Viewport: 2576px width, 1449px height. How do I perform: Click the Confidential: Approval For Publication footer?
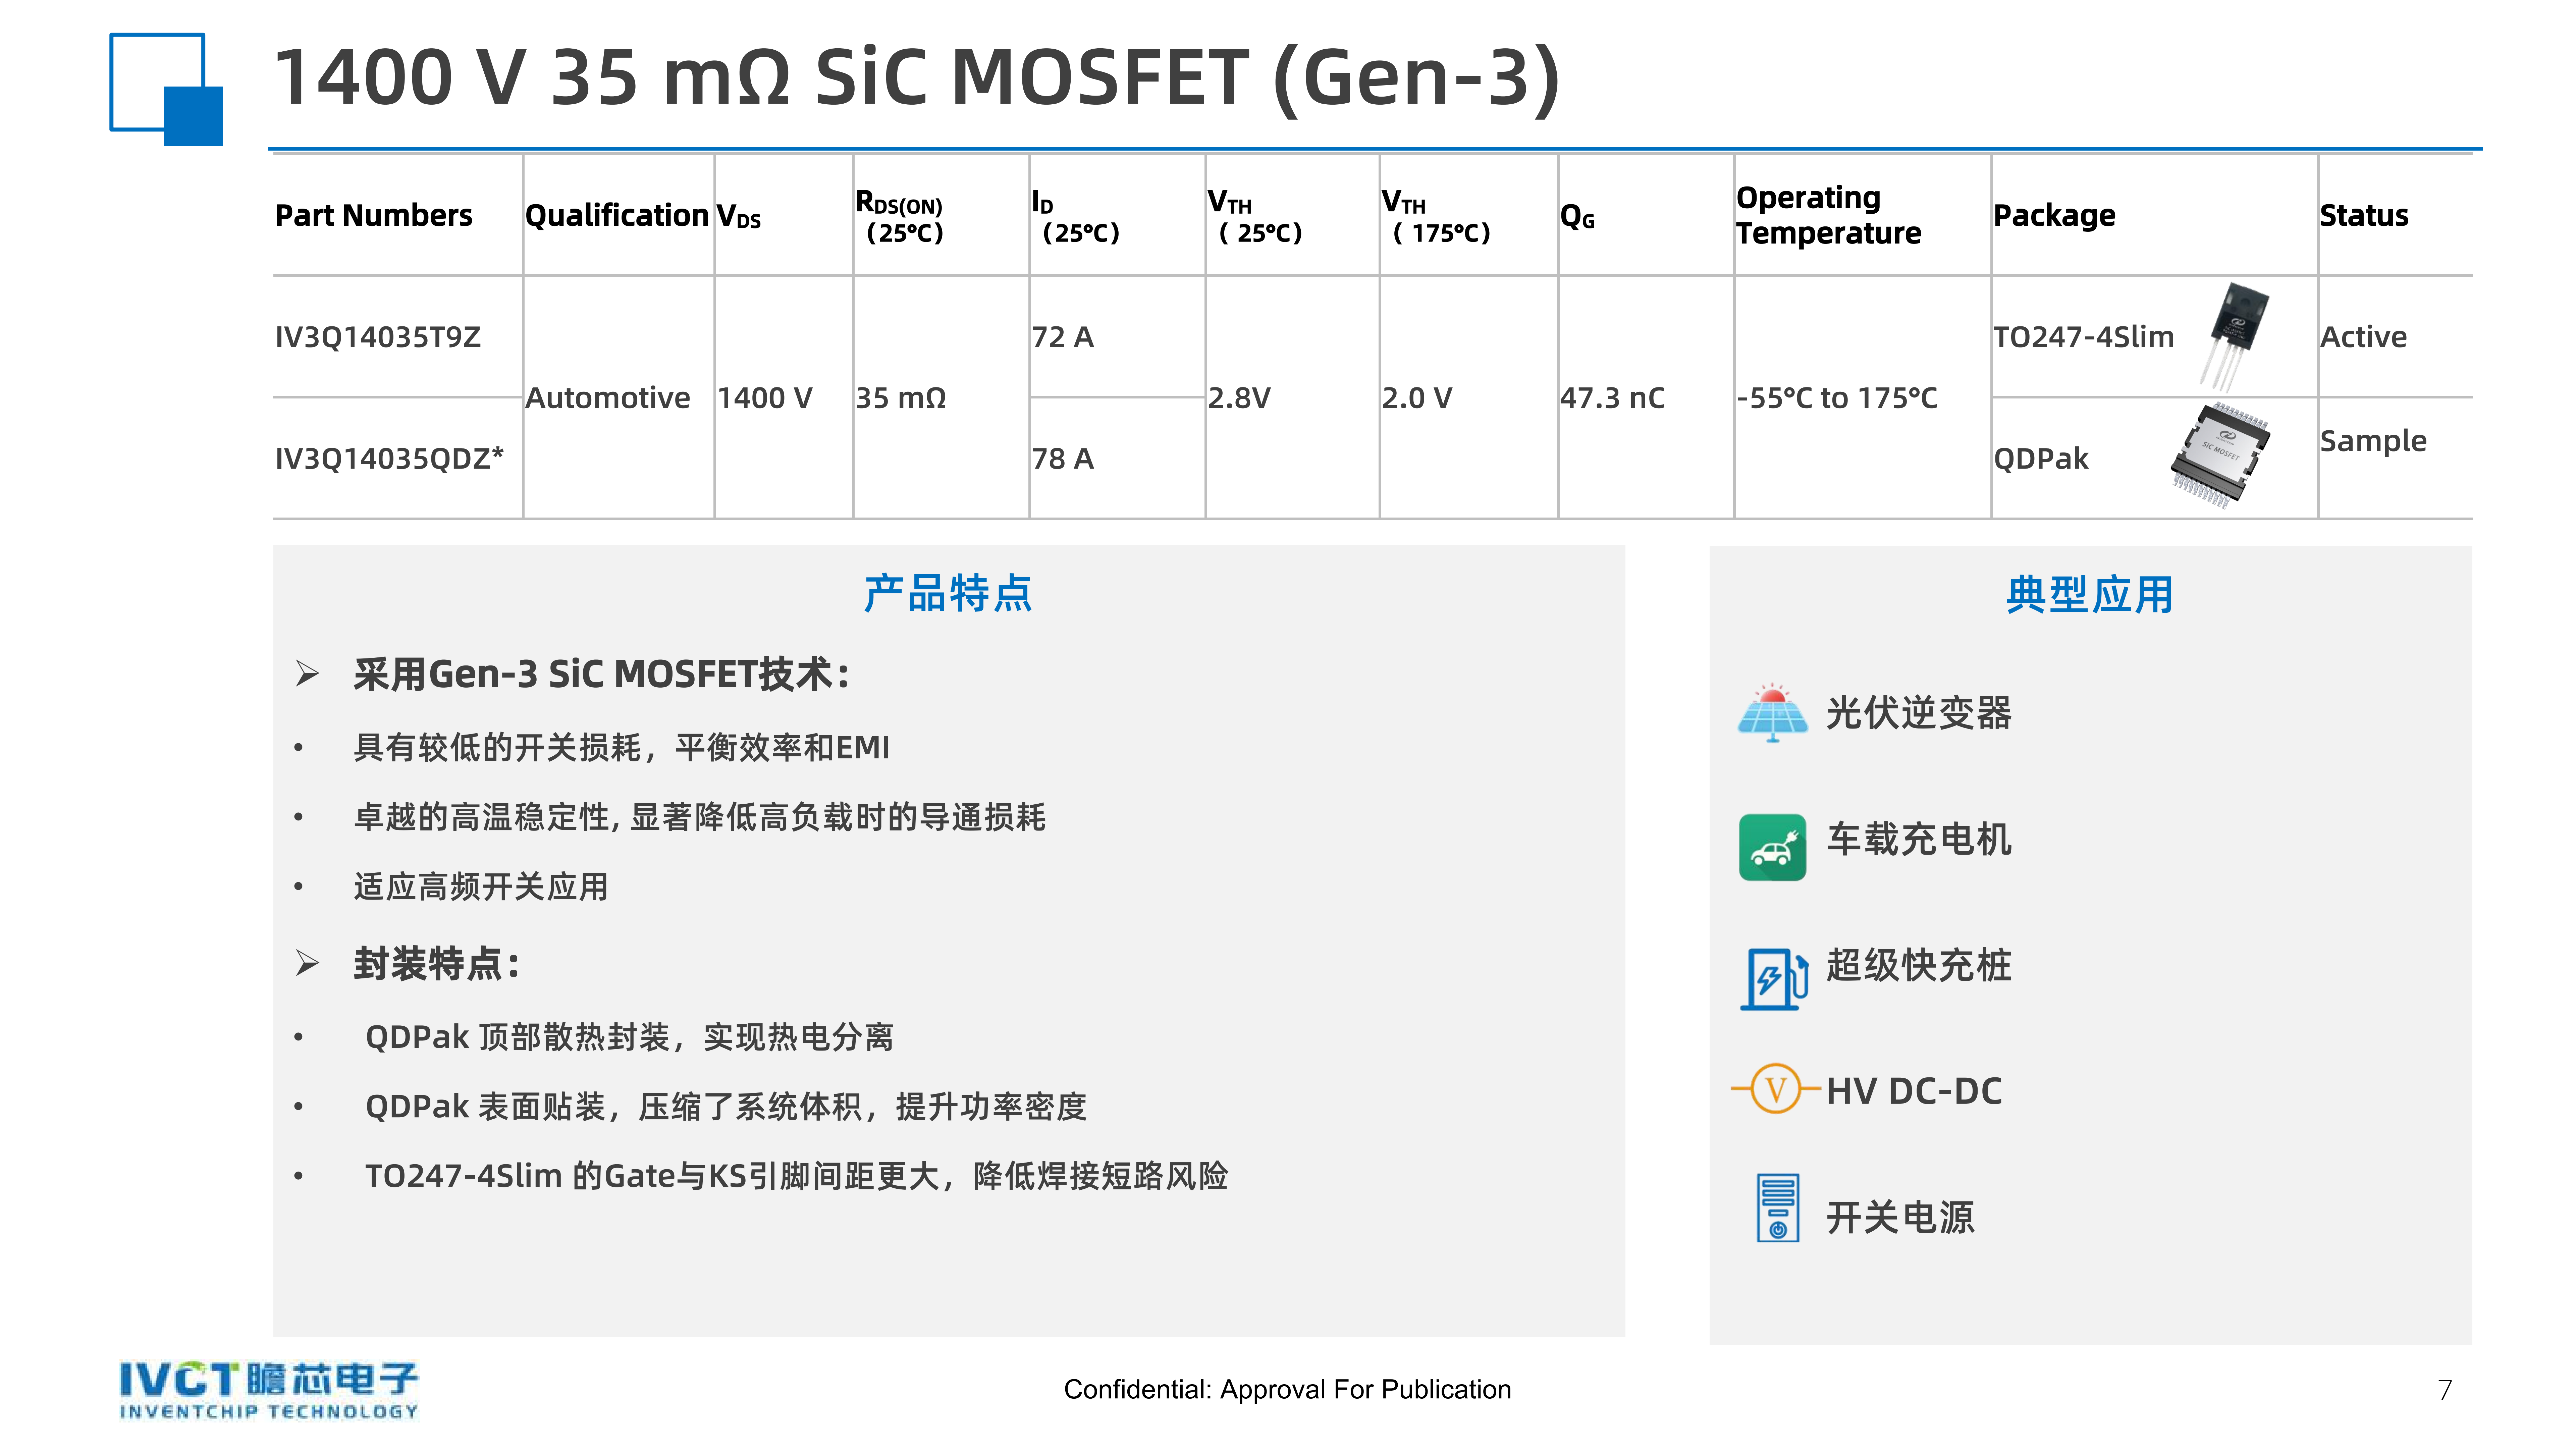[x=1287, y=1390]
